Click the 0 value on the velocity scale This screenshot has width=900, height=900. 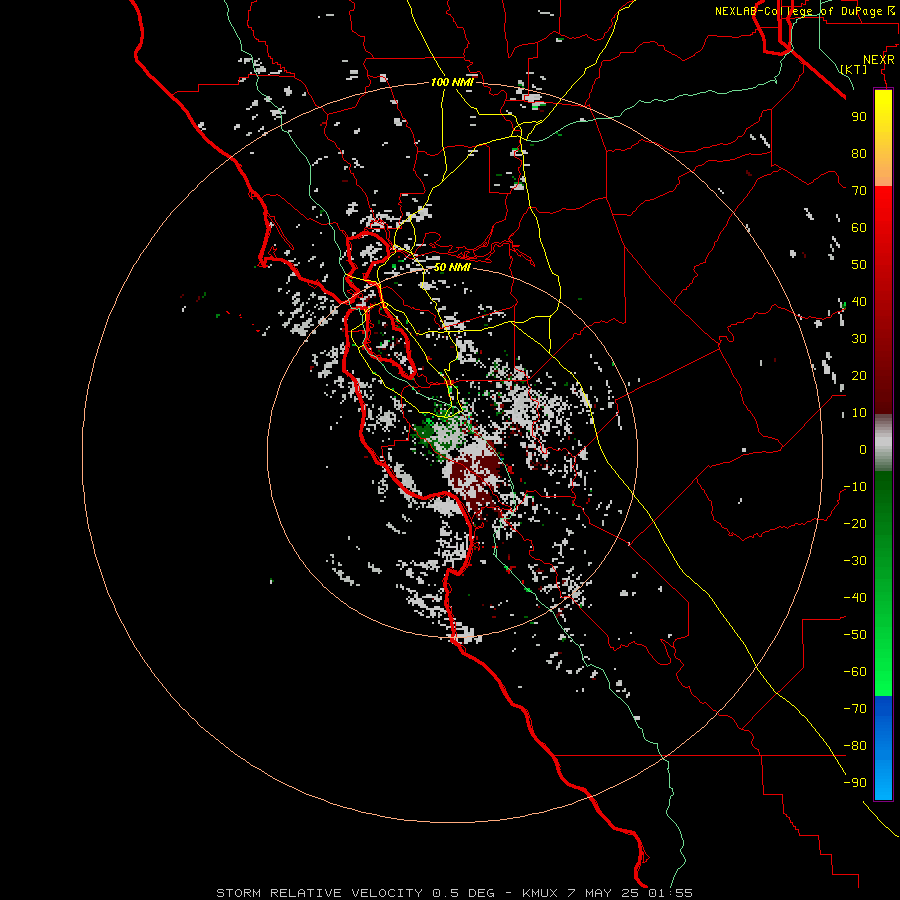tap(863, 449)
